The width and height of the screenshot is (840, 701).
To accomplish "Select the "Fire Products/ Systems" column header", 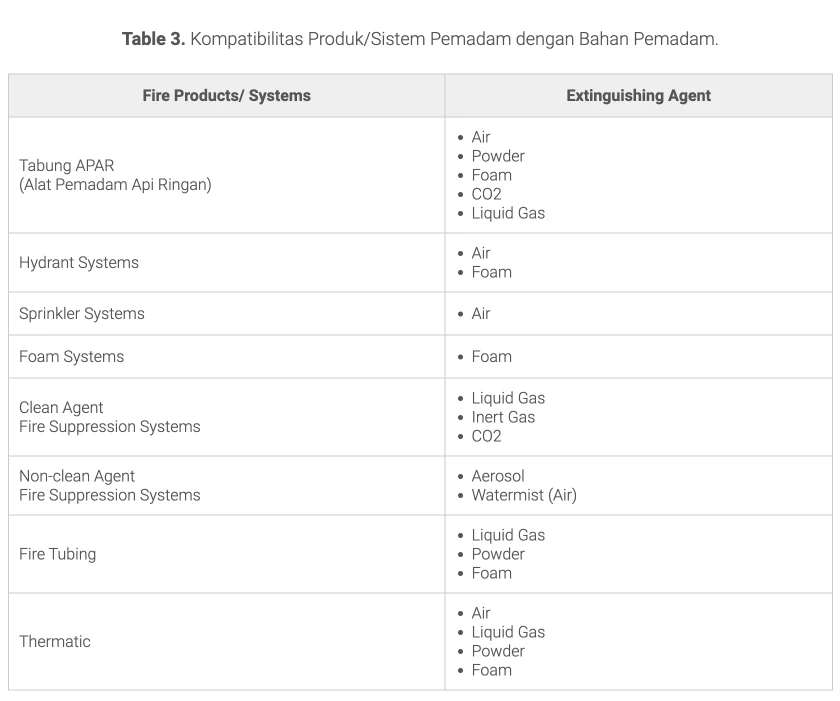I will click(x=226, y=96).
